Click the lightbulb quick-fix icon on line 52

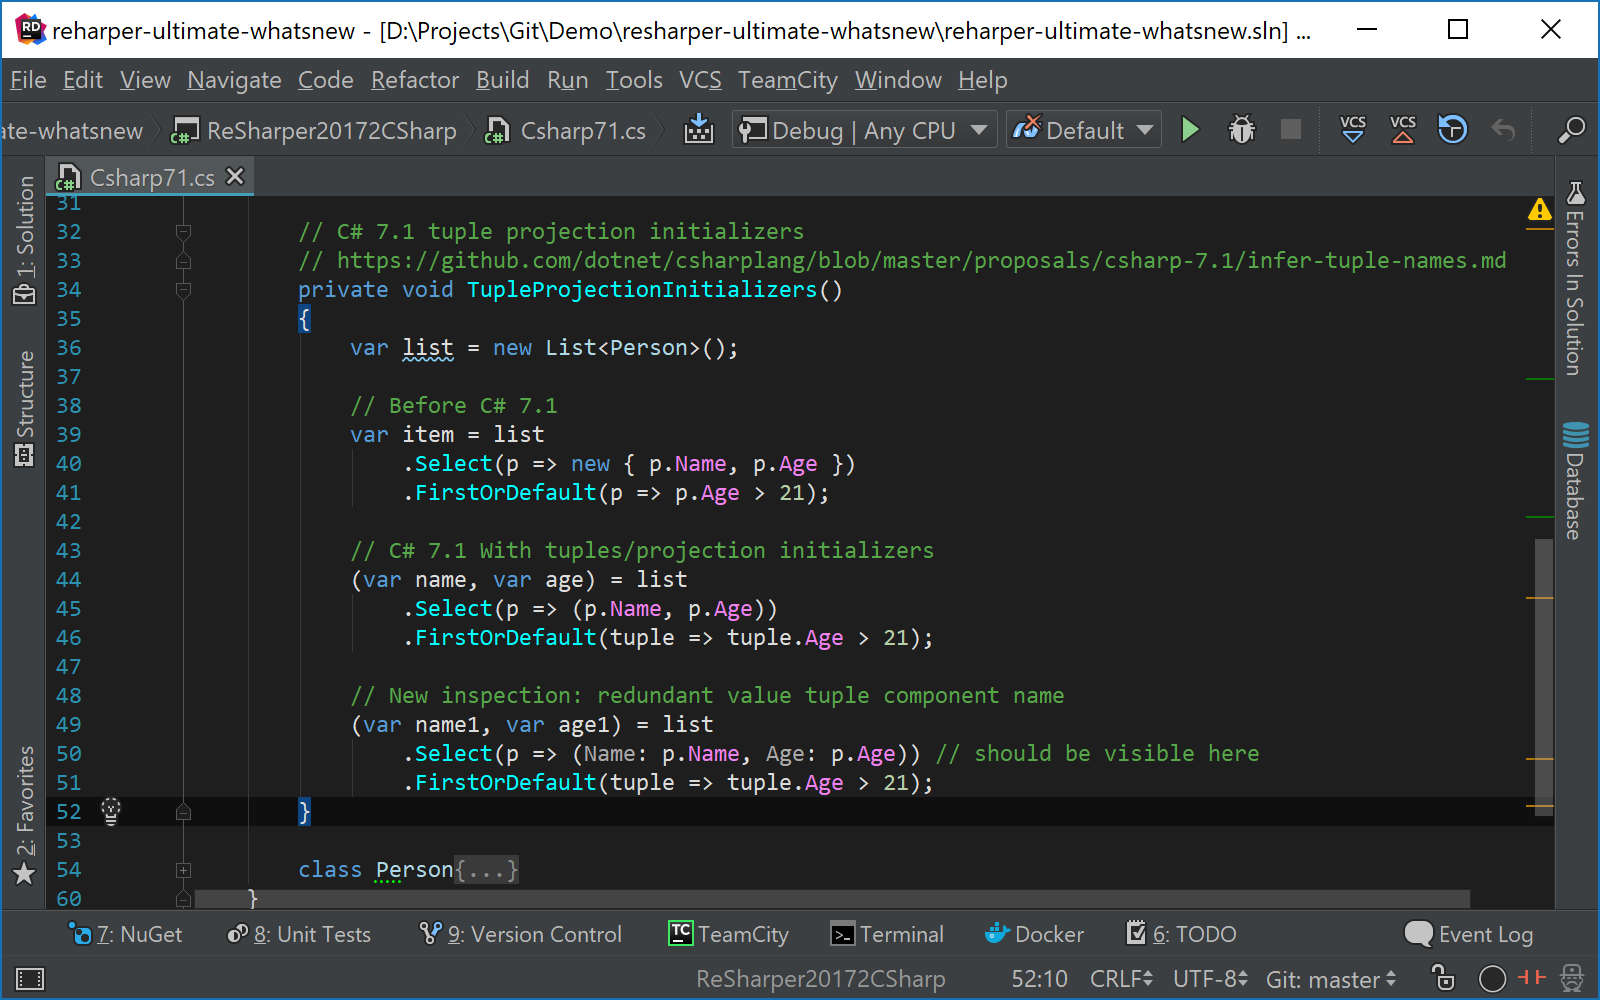point(111,811)
